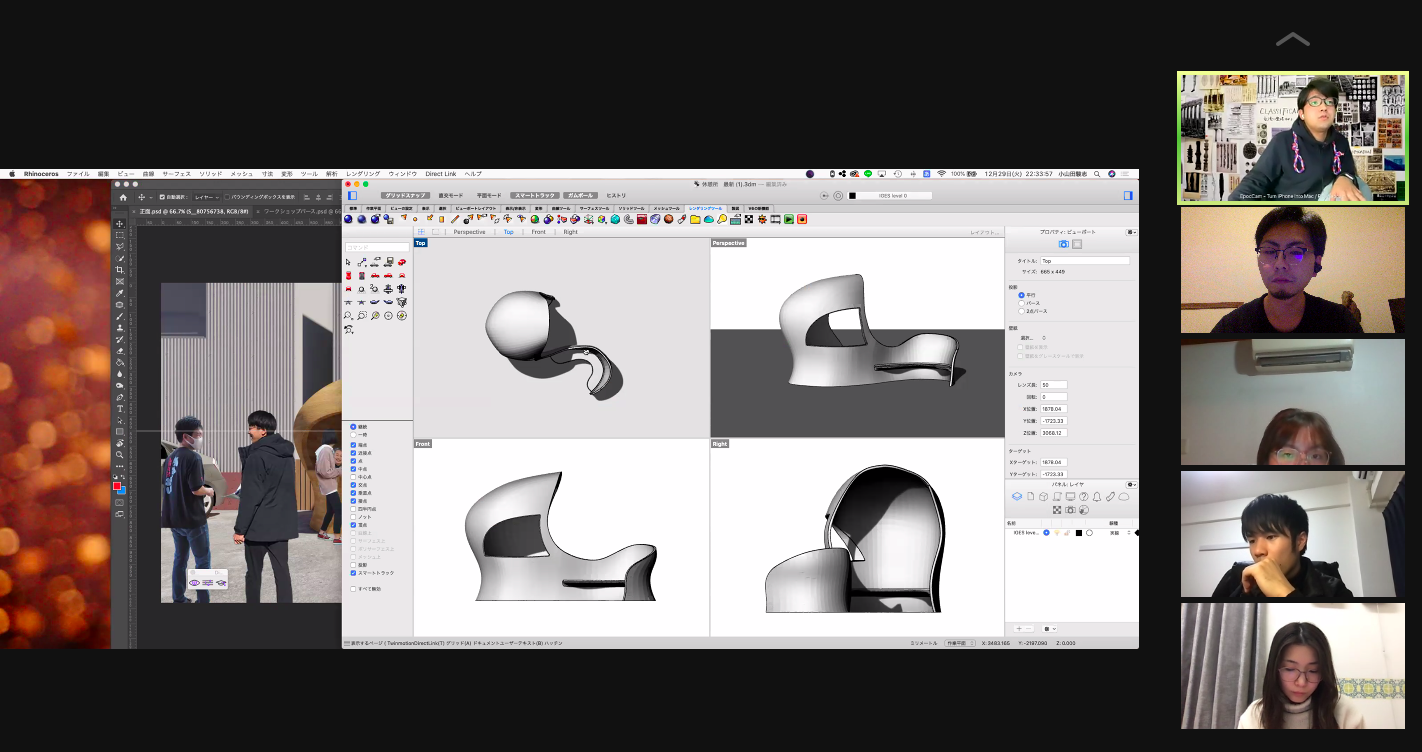Open the レンダリング menu in menu bar
This screenshot has width=1422, height=752.
point(363,174)
